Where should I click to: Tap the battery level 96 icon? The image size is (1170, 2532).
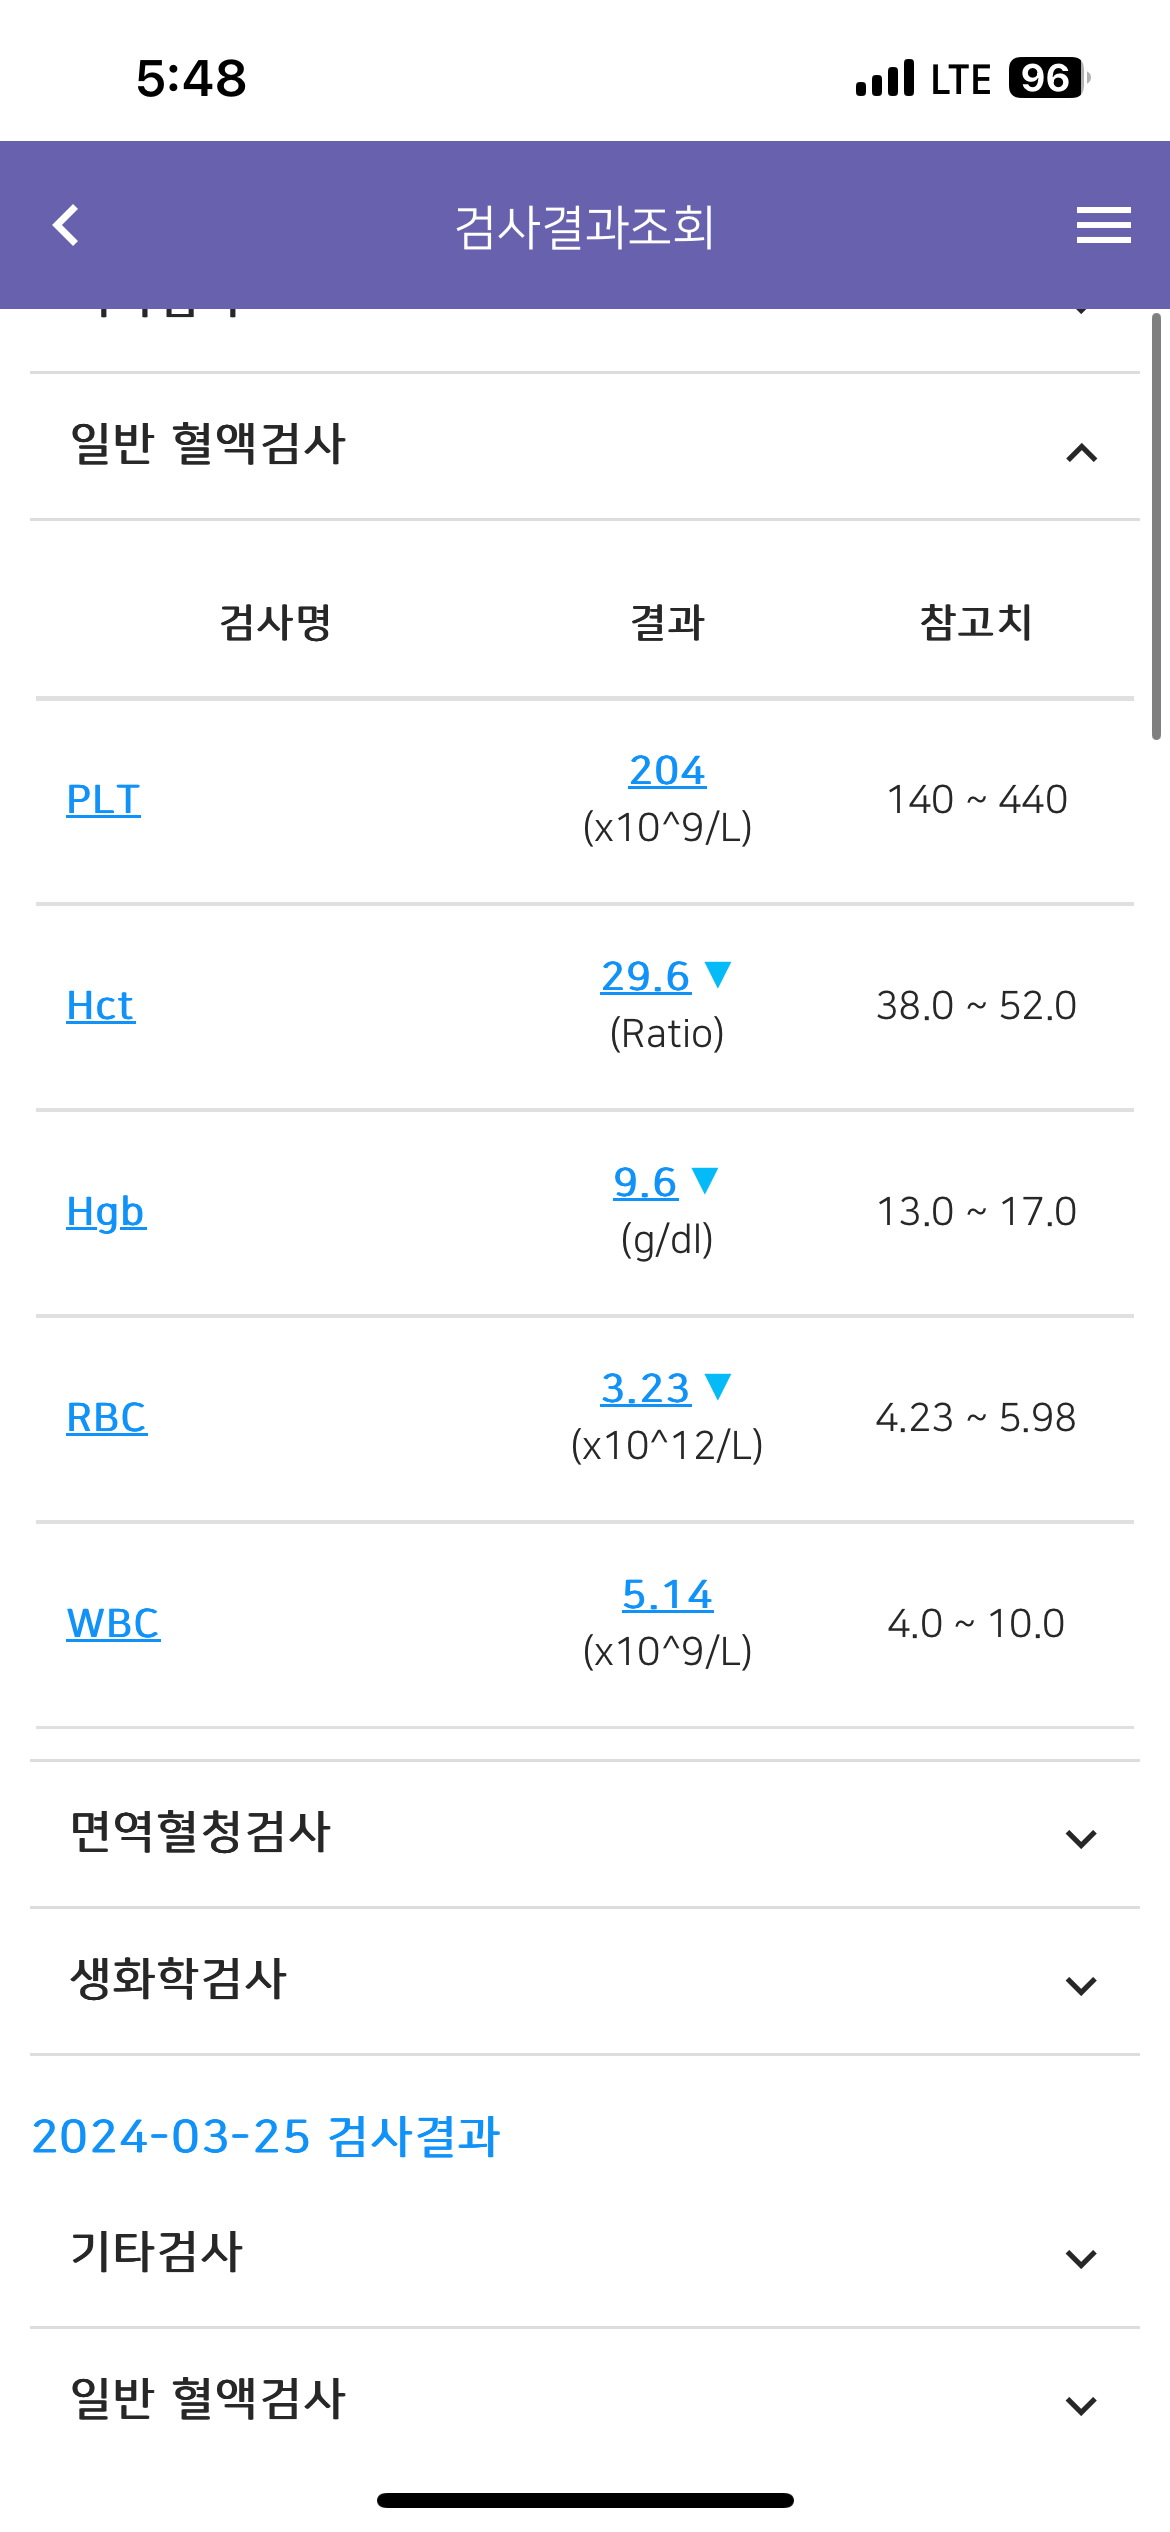tap(1048, 78)
